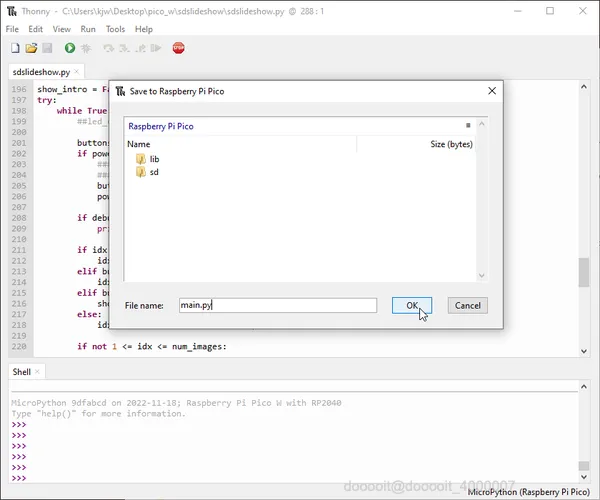Viewport: 600px width, 500px height.
Task: Click the File name input field
Action: coord(278,305)
